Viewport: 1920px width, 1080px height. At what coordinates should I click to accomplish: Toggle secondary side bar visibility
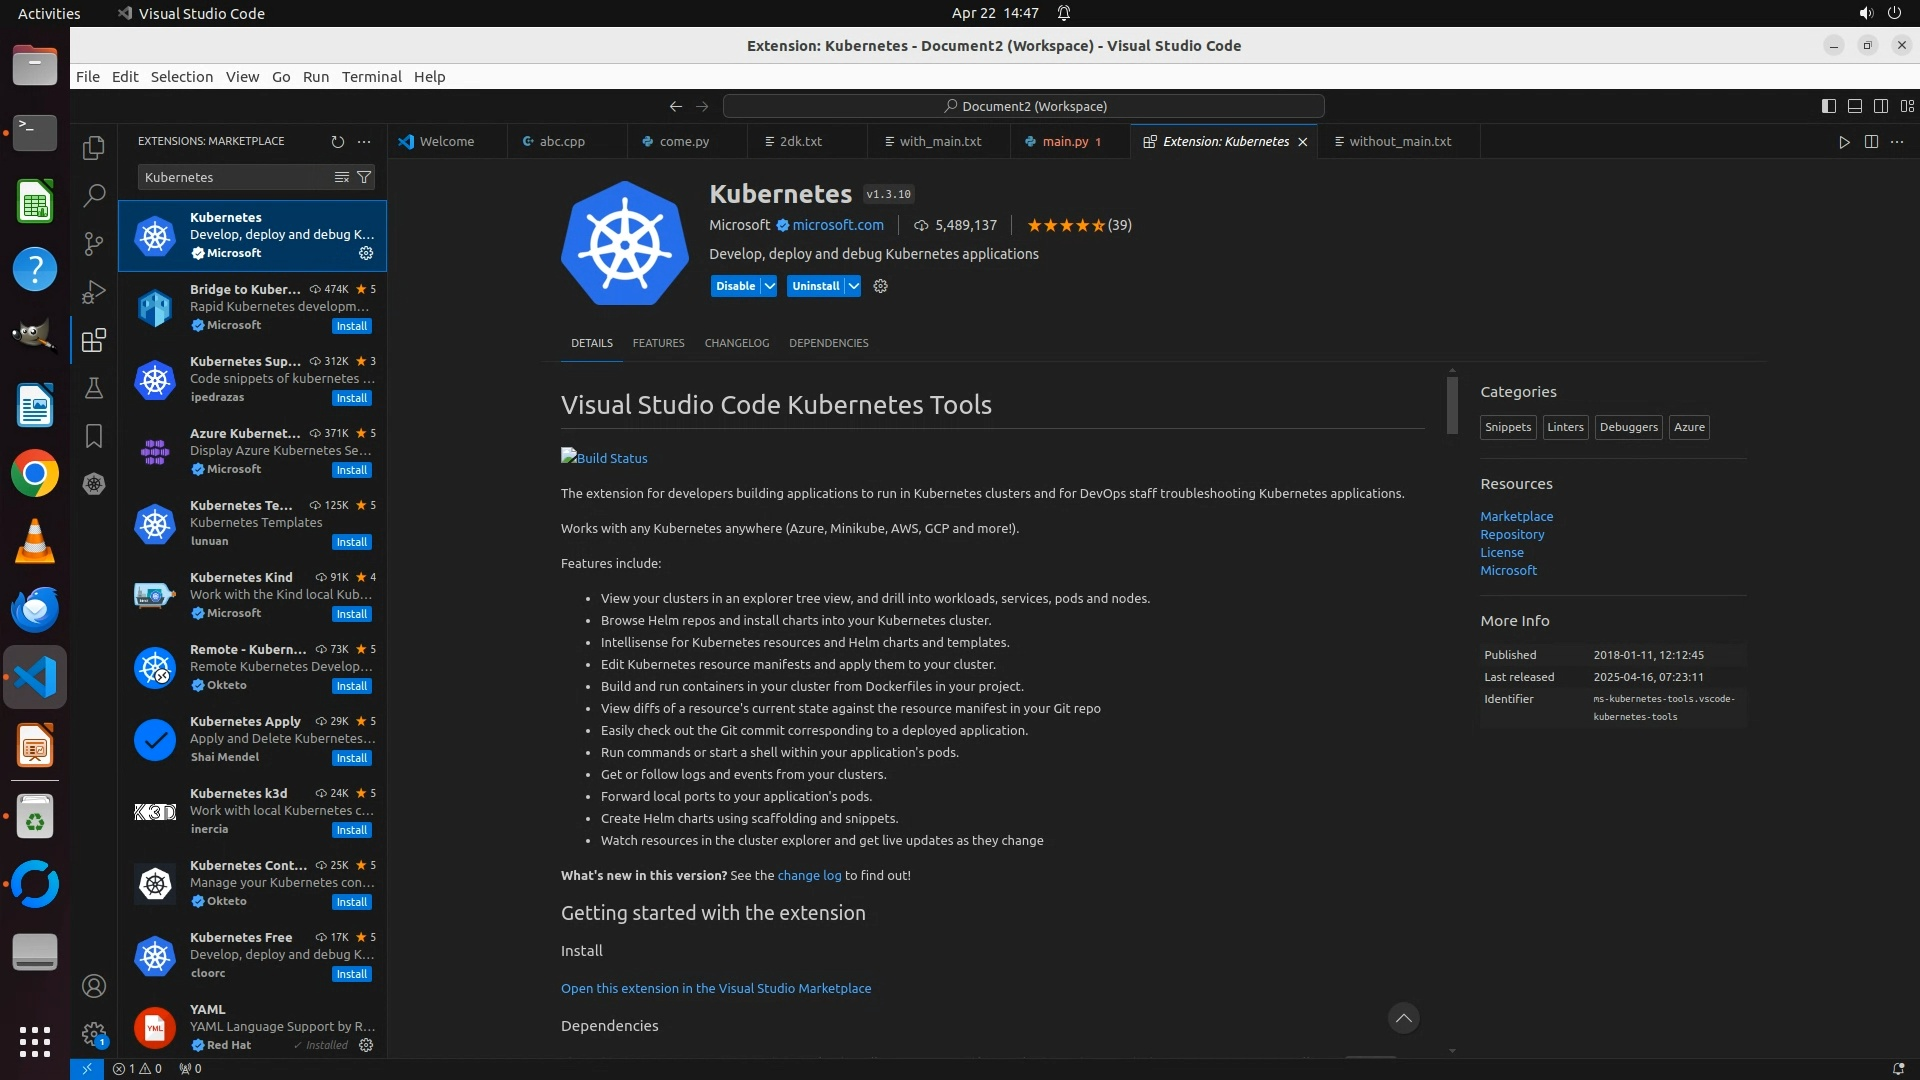[1881, 106]
